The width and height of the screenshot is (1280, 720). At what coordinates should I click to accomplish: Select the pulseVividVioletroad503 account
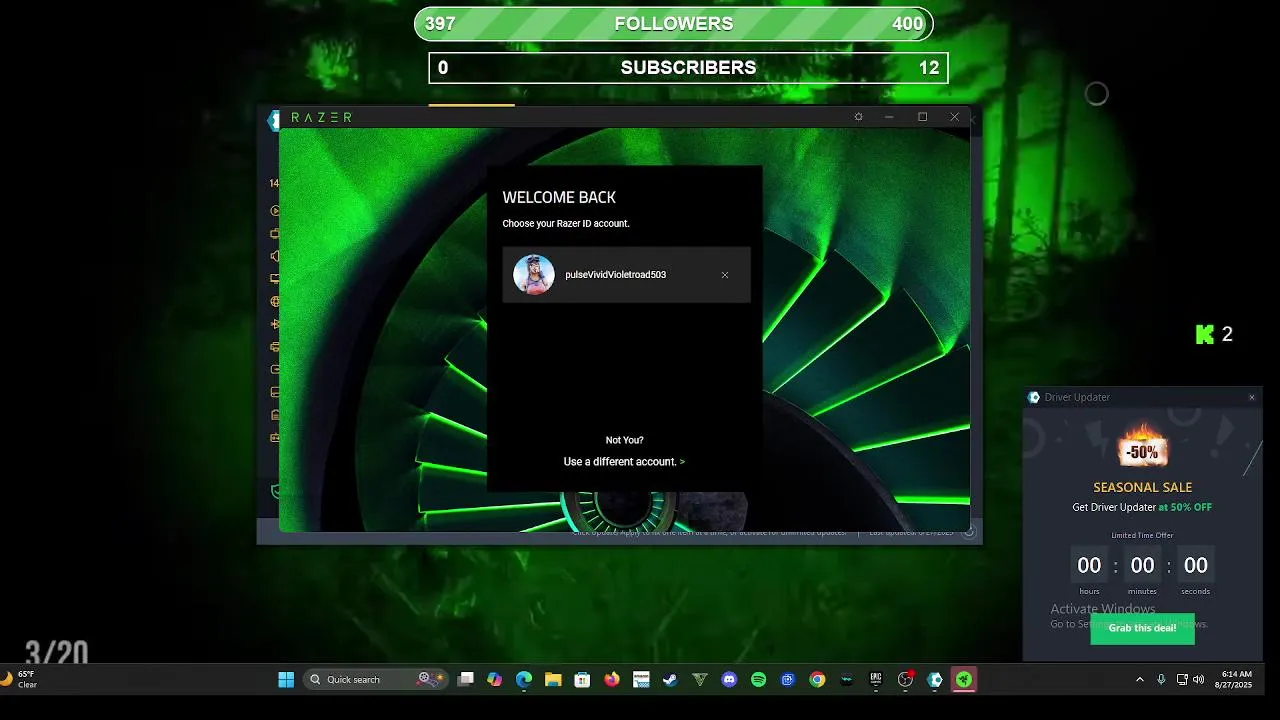pyautogui.click(x=626, y=275)
